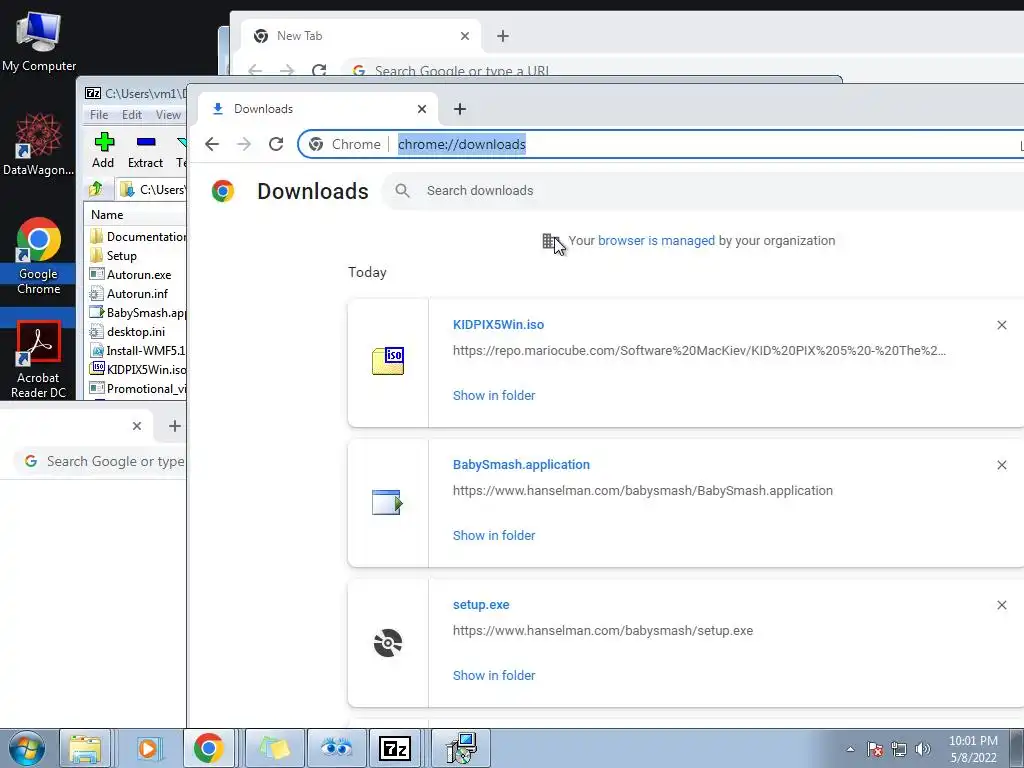Add a new tab in back Chrome window
Screen dimensions: 1024x768
[x=503, y=36]
